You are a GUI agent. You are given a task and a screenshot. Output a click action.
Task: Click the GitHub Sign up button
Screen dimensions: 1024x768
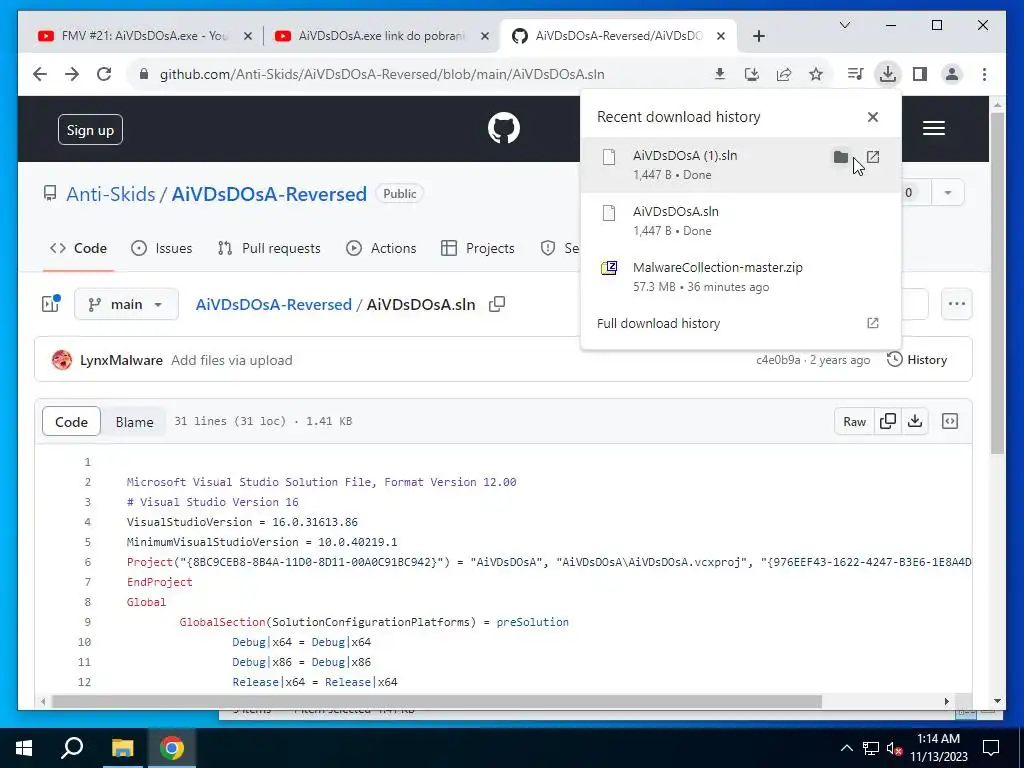pyautogui.click(x=90, y=130)
